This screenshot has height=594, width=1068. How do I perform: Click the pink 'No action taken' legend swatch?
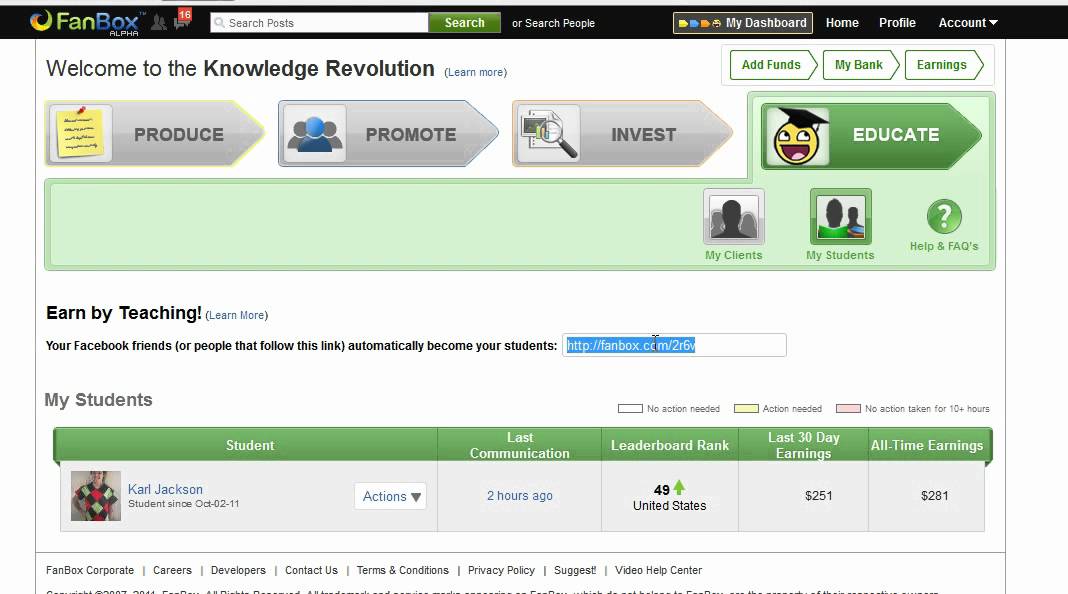(848, 409)
